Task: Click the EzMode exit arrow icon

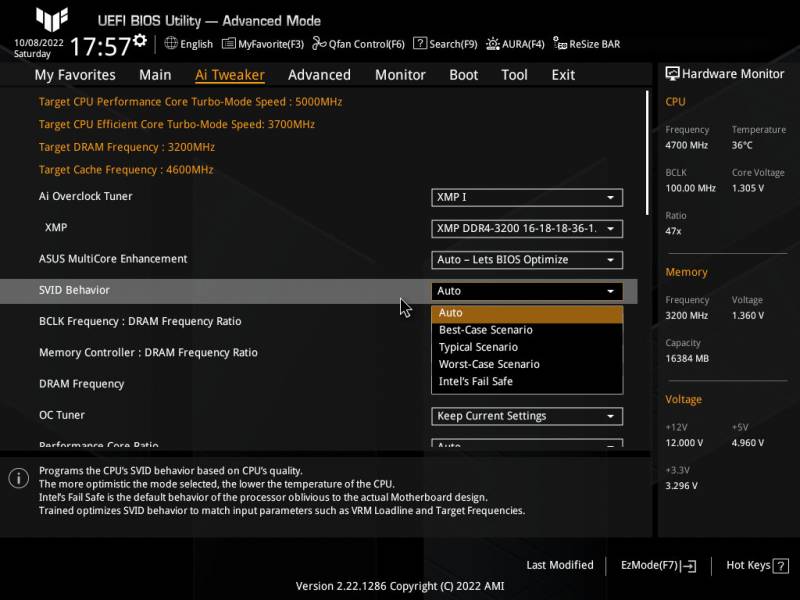Action: [x=688, y=565]
